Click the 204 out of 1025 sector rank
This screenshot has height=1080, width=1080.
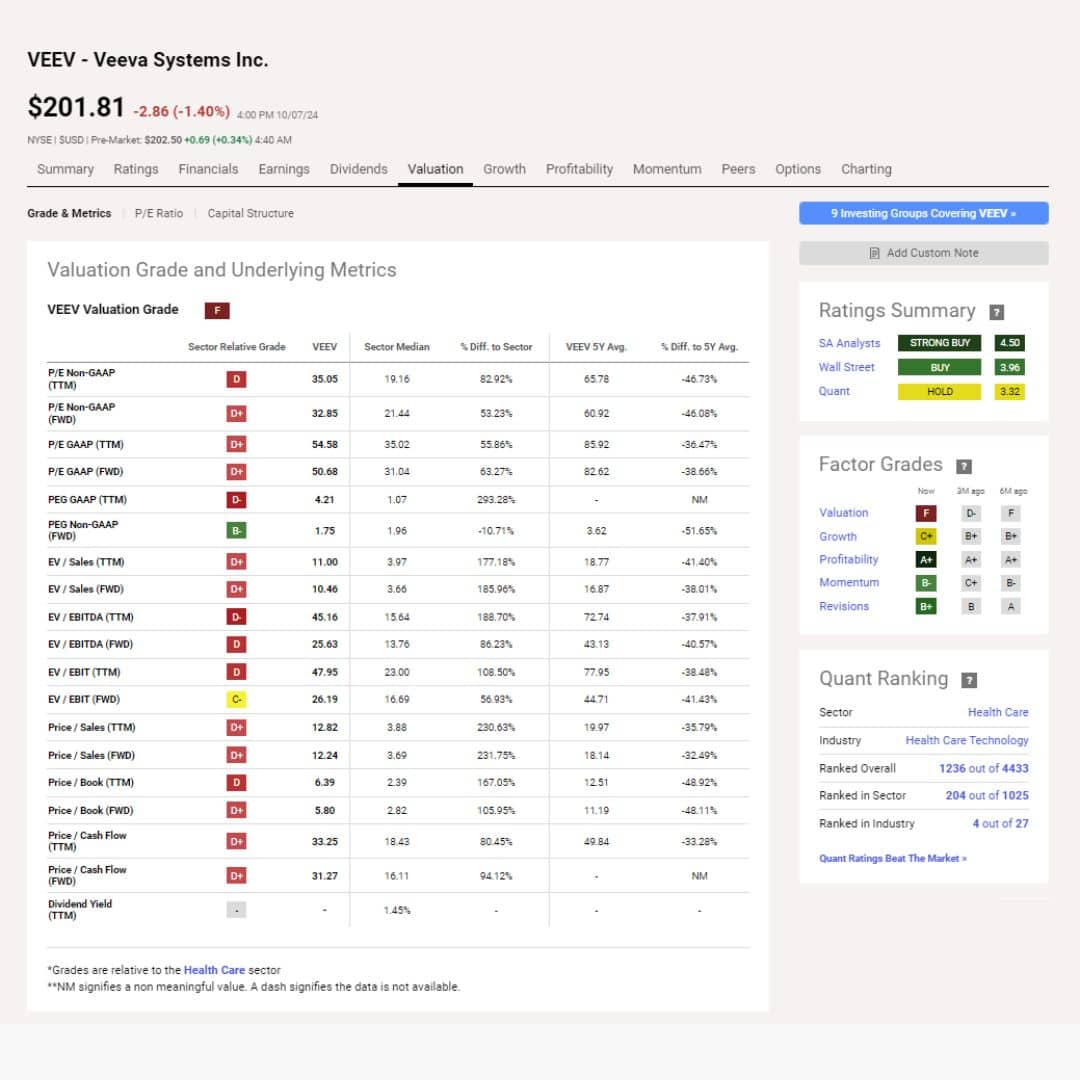(986, 796)
